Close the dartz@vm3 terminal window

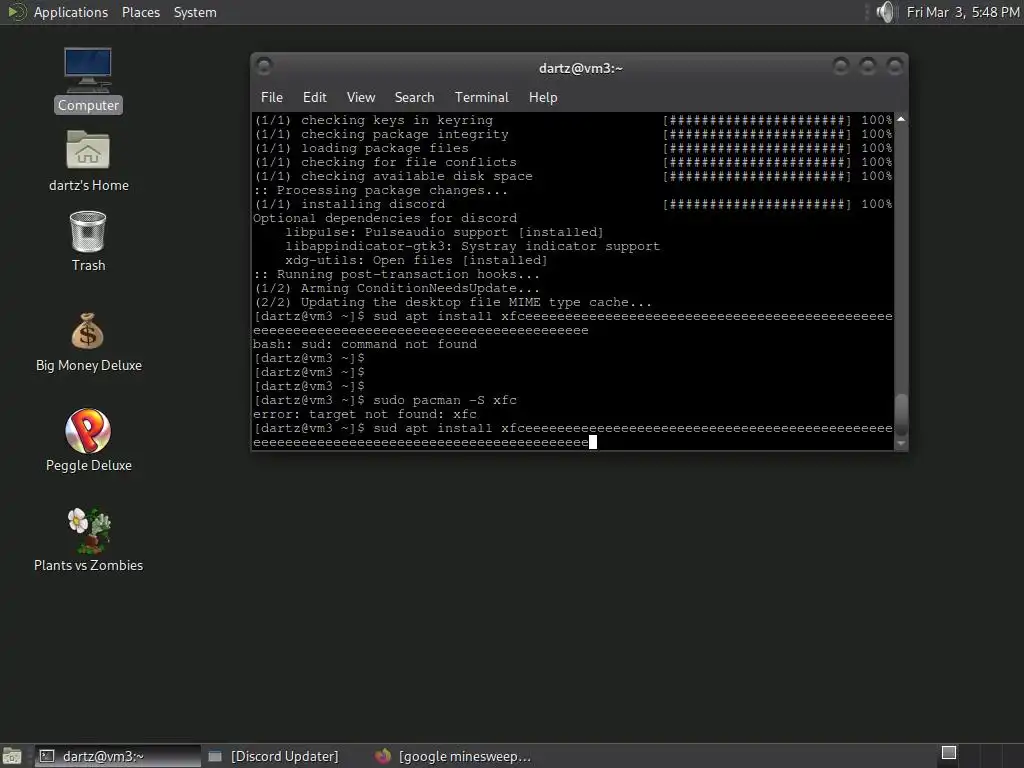coord(895,66)
